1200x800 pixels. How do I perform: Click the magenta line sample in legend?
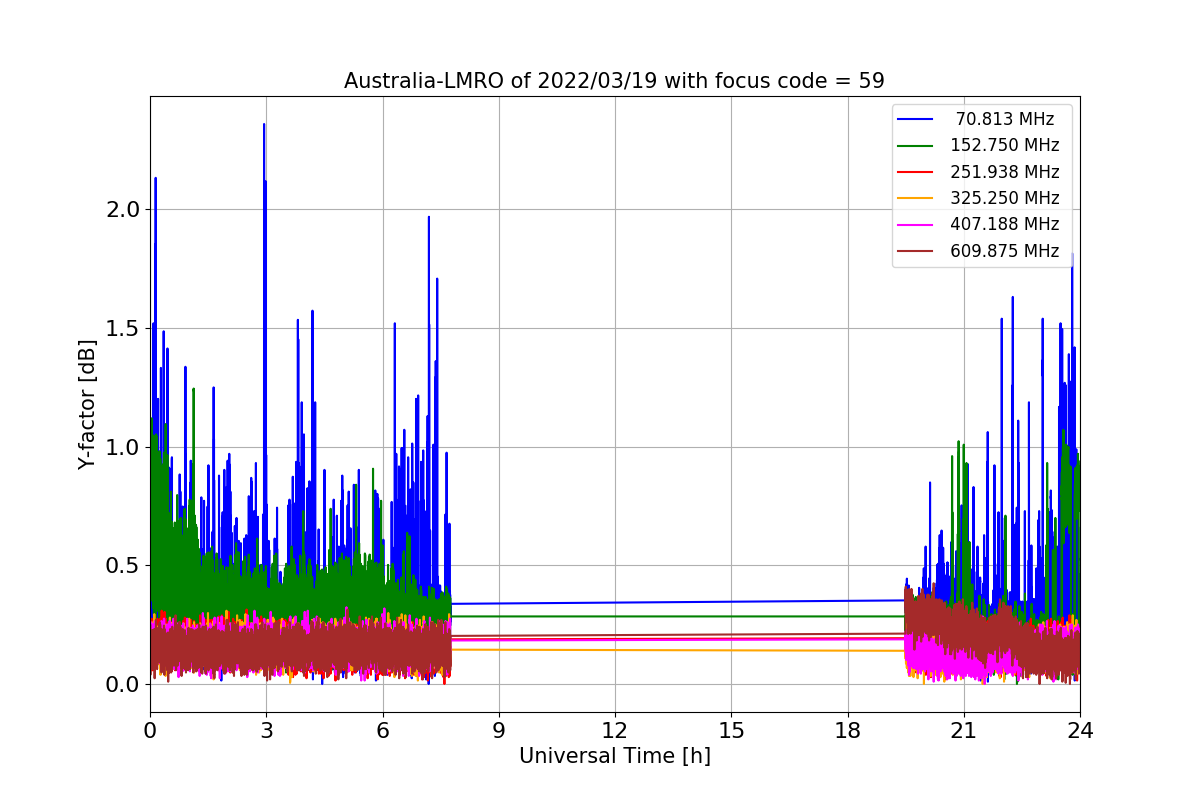[916, 224]
